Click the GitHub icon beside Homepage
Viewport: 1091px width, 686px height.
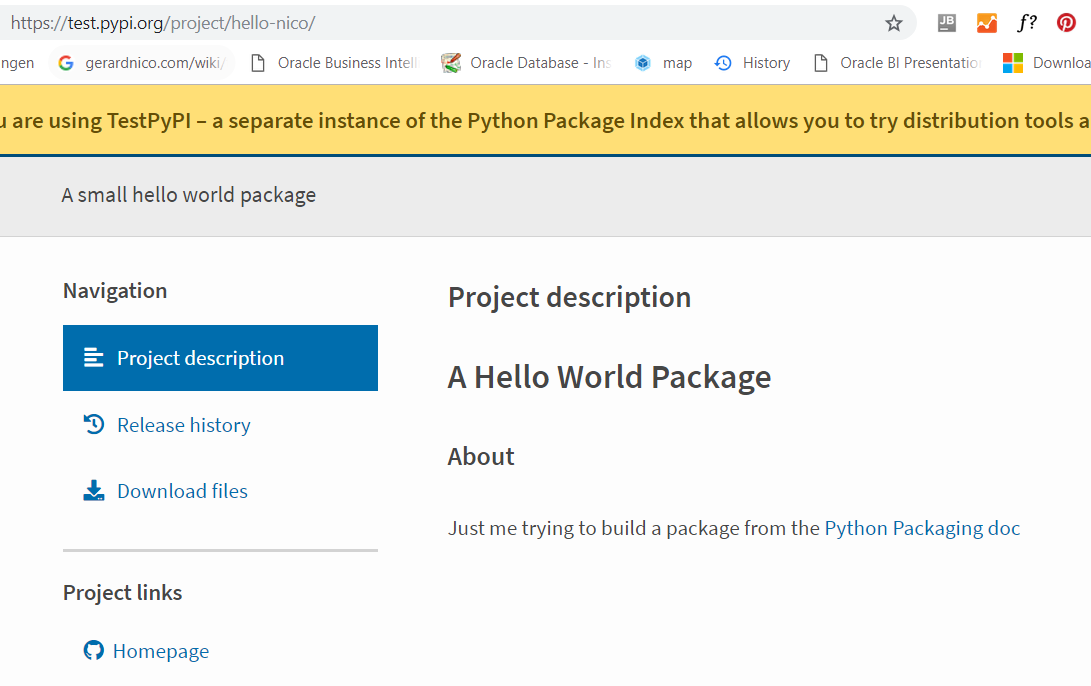(93, 650)
